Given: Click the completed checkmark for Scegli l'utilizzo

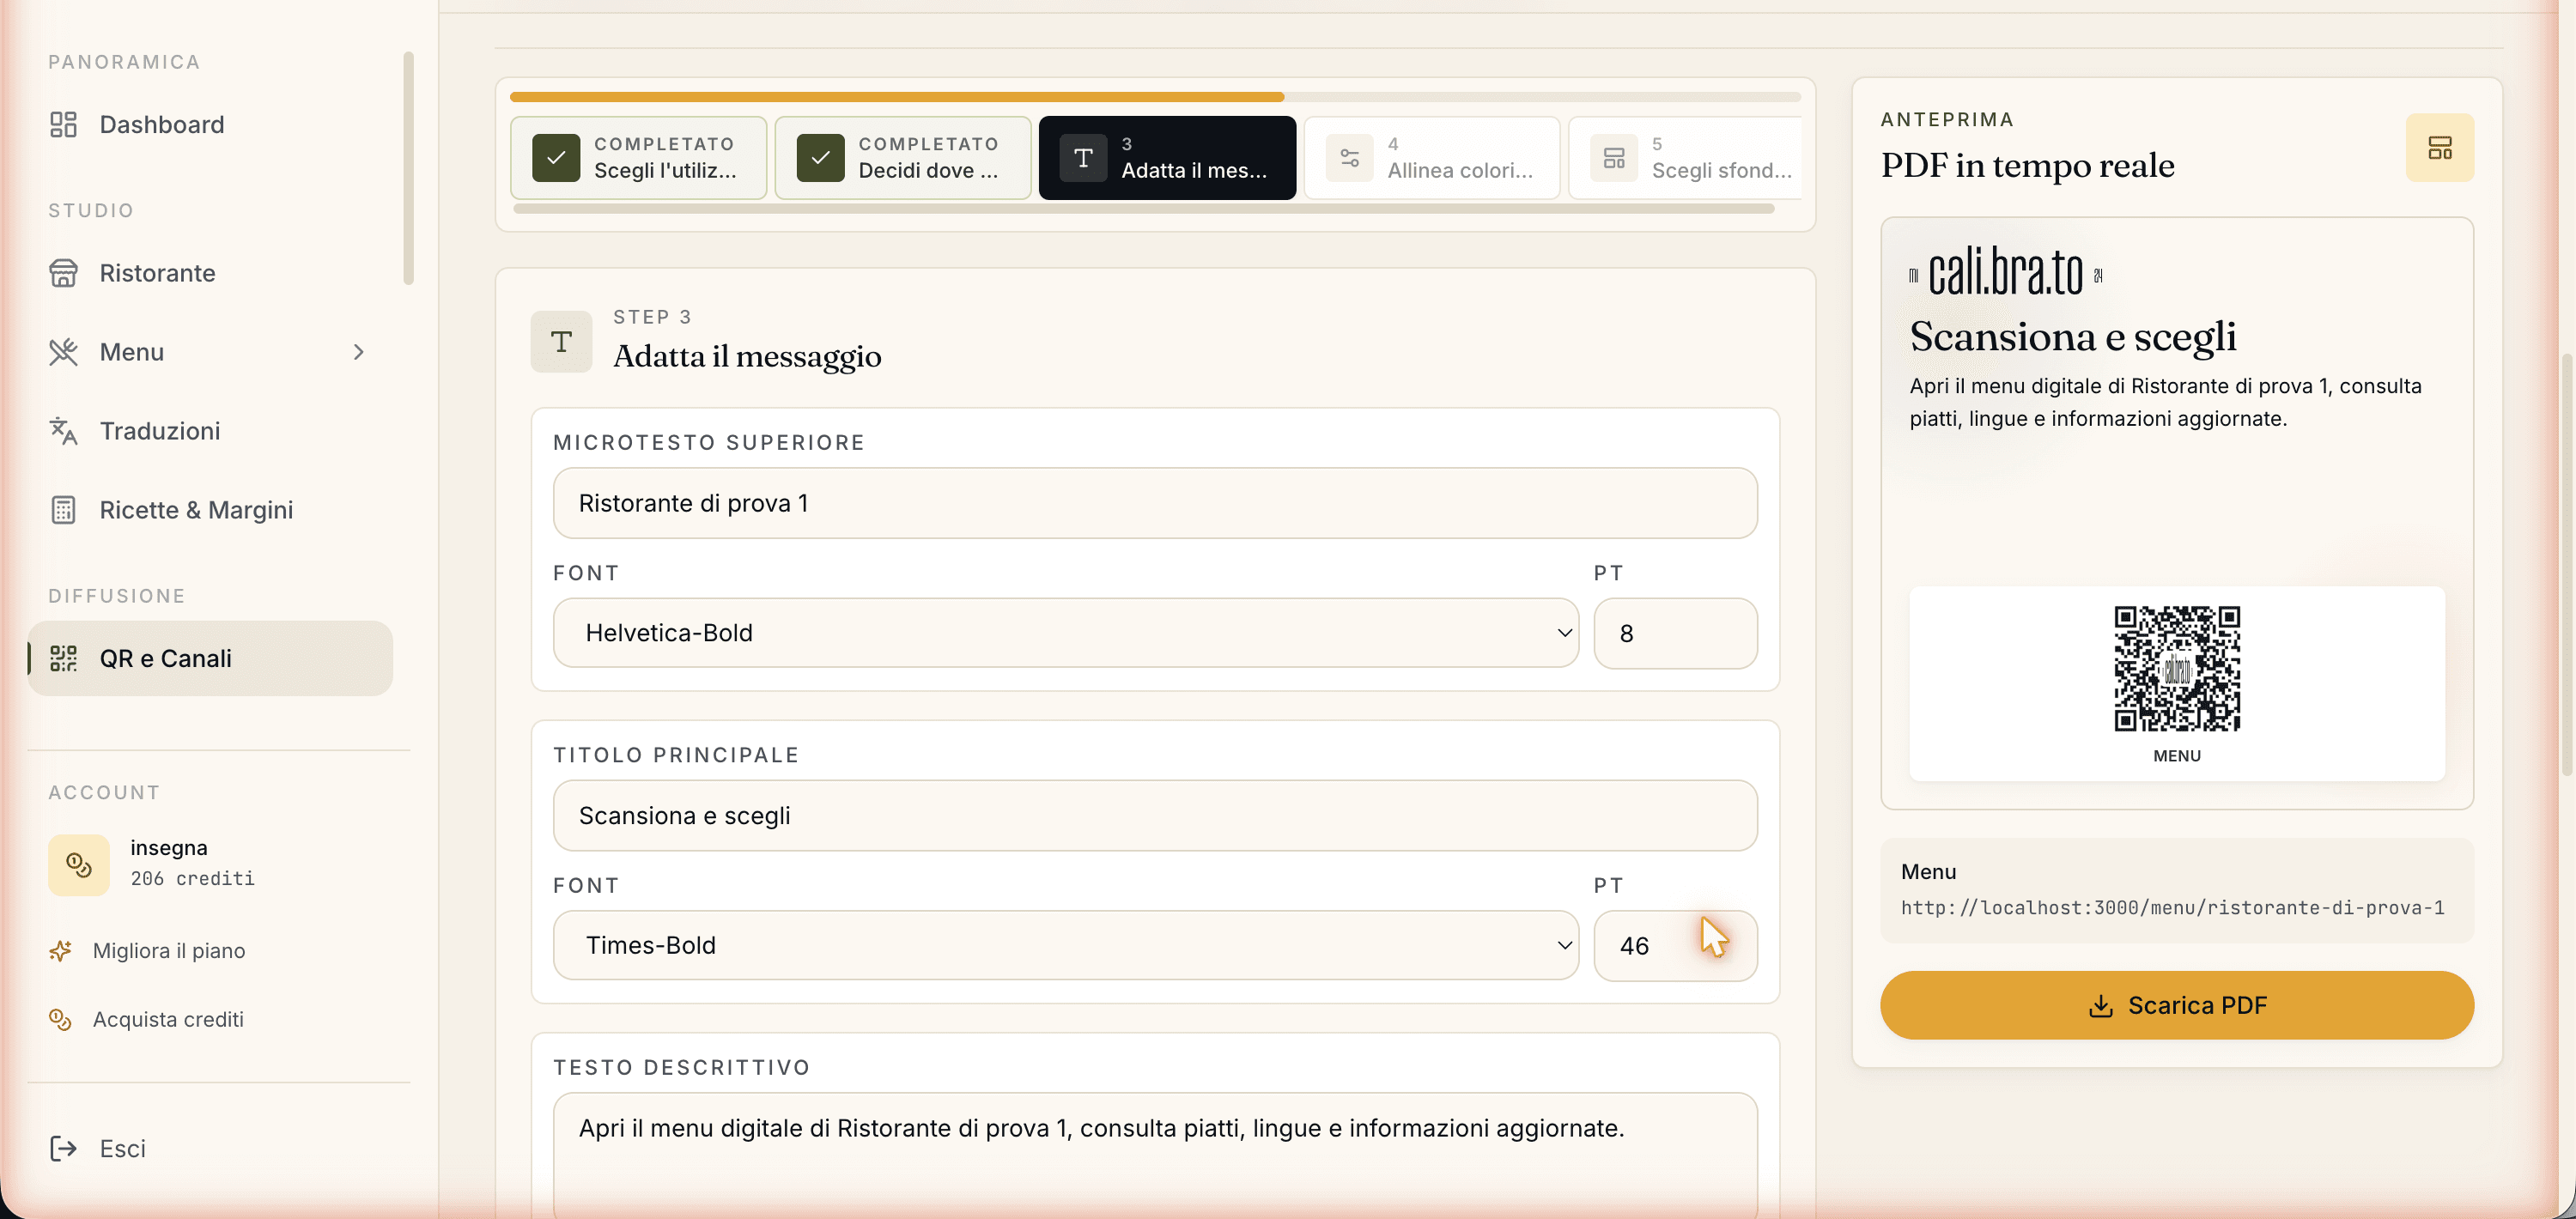Looking at the screenshot, I should [556, 158].
